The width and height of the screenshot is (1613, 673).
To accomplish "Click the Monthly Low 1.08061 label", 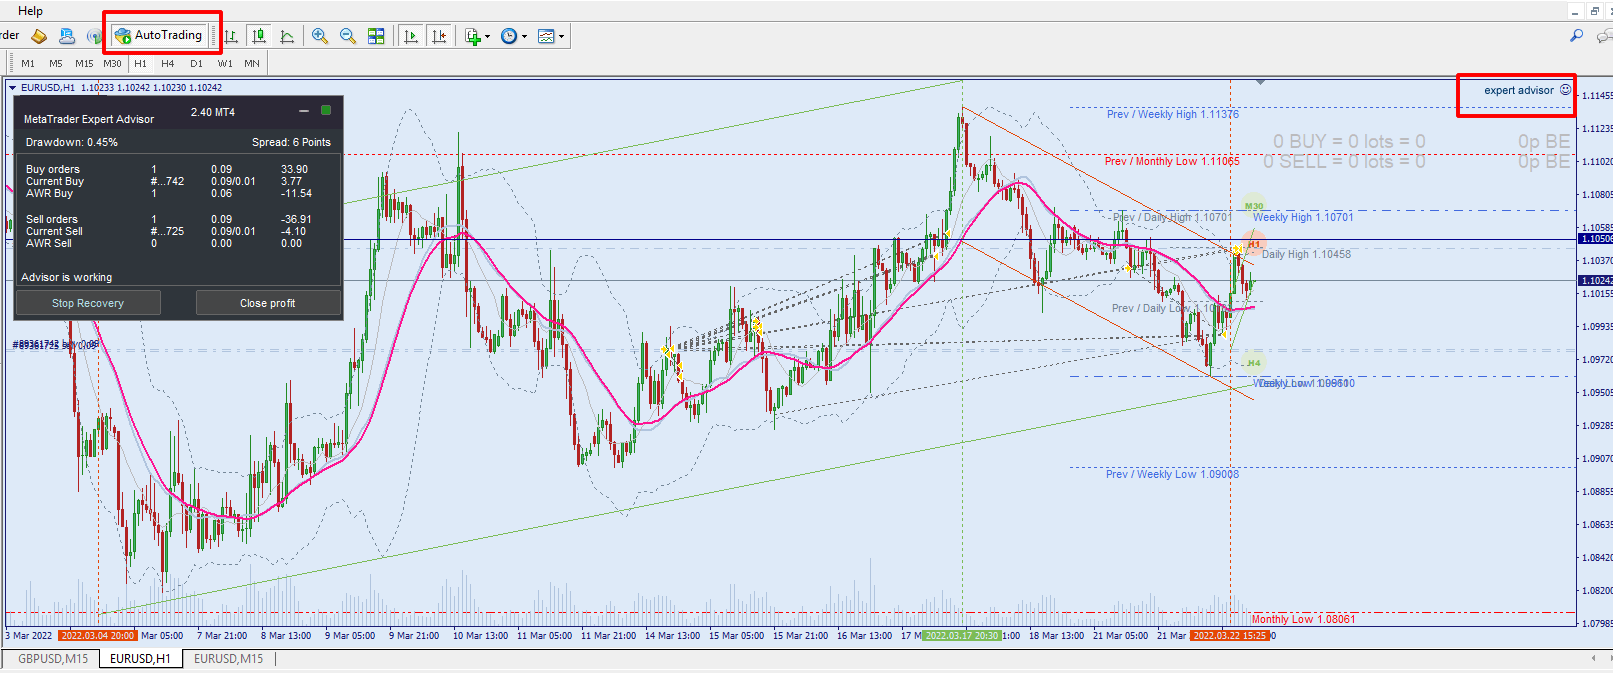I will tap(1303, 619).
